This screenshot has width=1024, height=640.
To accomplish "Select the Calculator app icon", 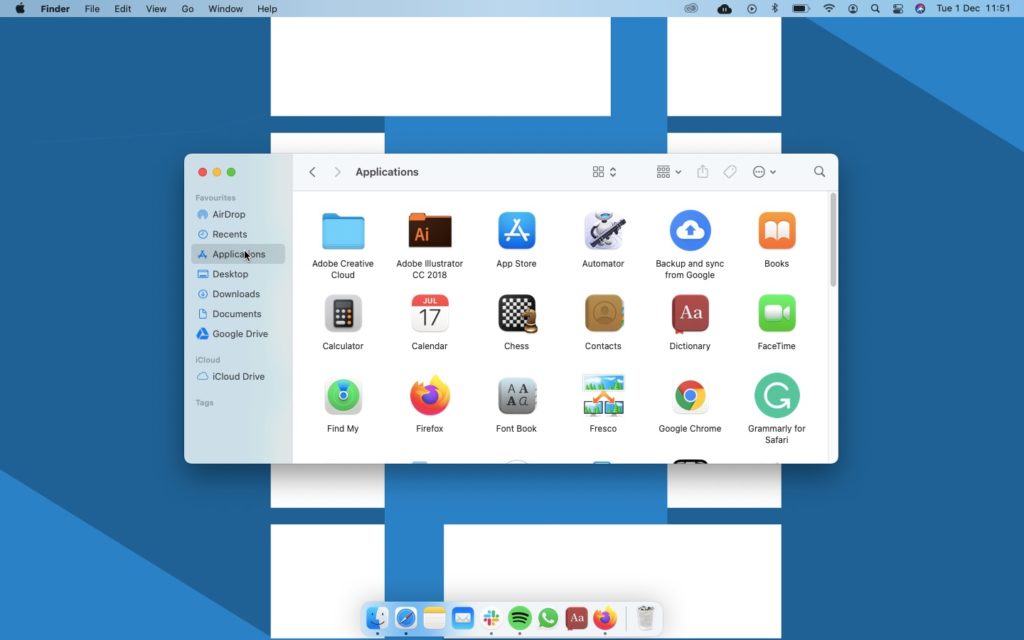I will (343, 314).
